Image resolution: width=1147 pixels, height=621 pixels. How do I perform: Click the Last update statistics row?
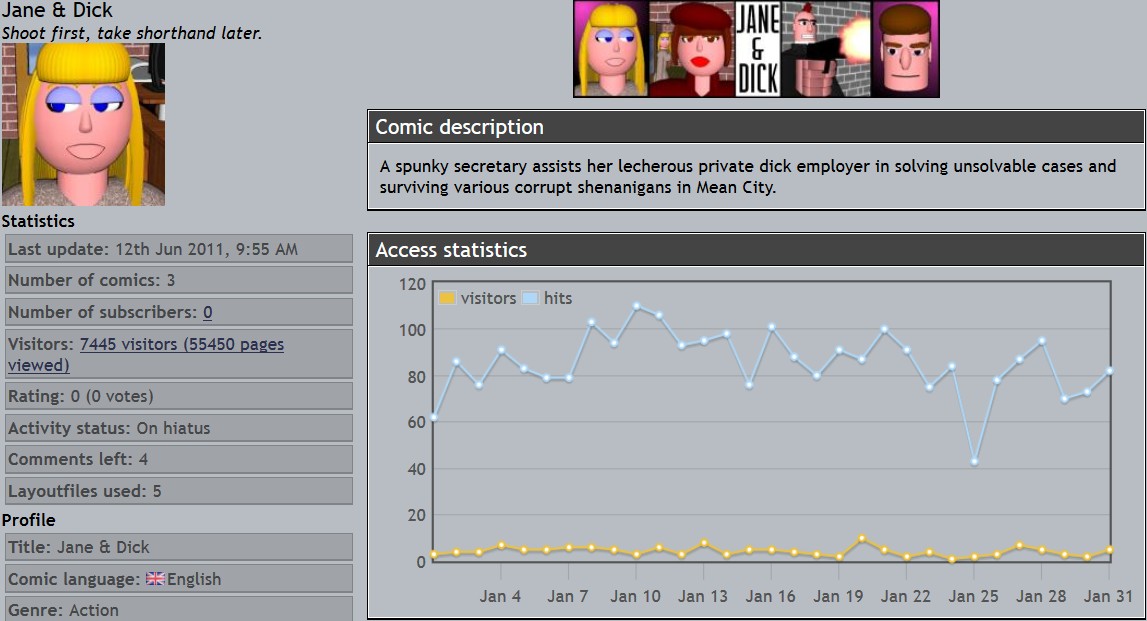(x=179, y=249)
